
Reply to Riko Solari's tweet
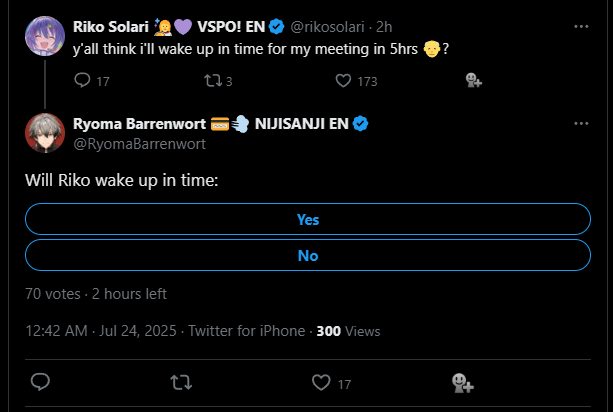[82, 81]
